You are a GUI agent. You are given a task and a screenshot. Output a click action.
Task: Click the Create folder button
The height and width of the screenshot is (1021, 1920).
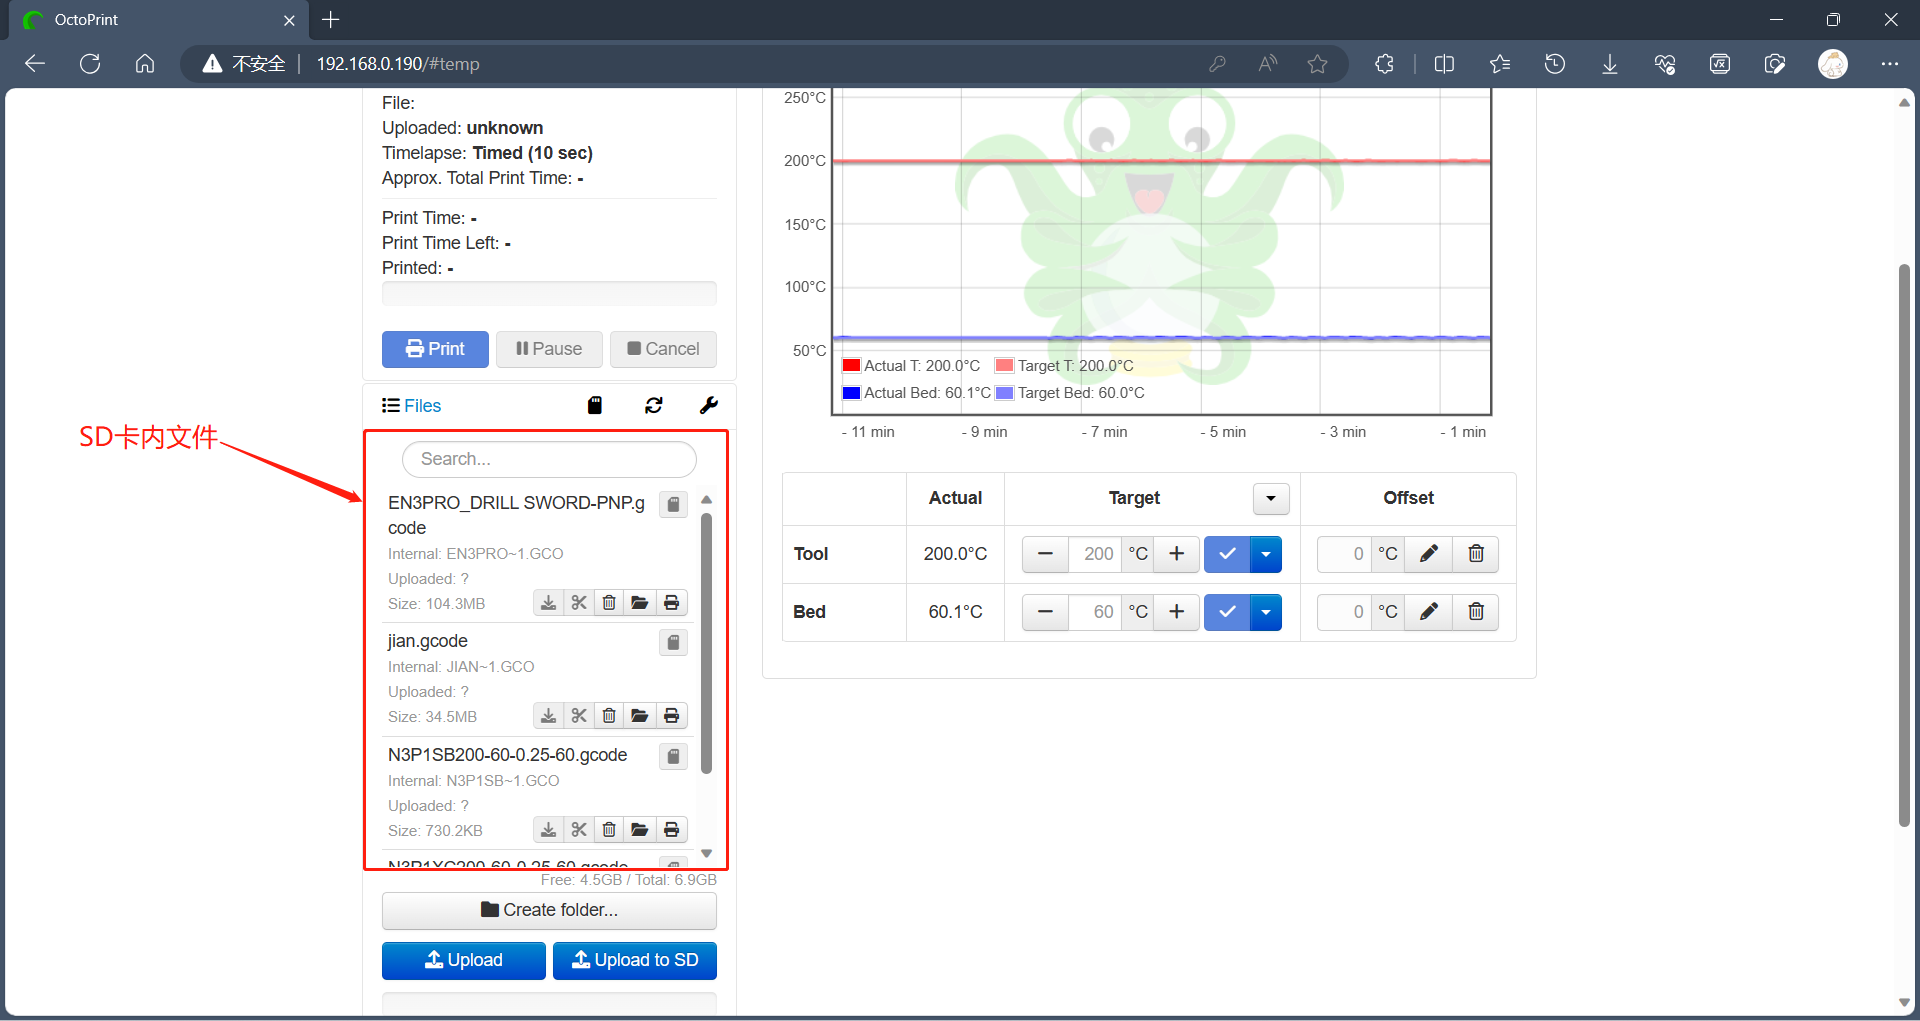coord(549,910)
